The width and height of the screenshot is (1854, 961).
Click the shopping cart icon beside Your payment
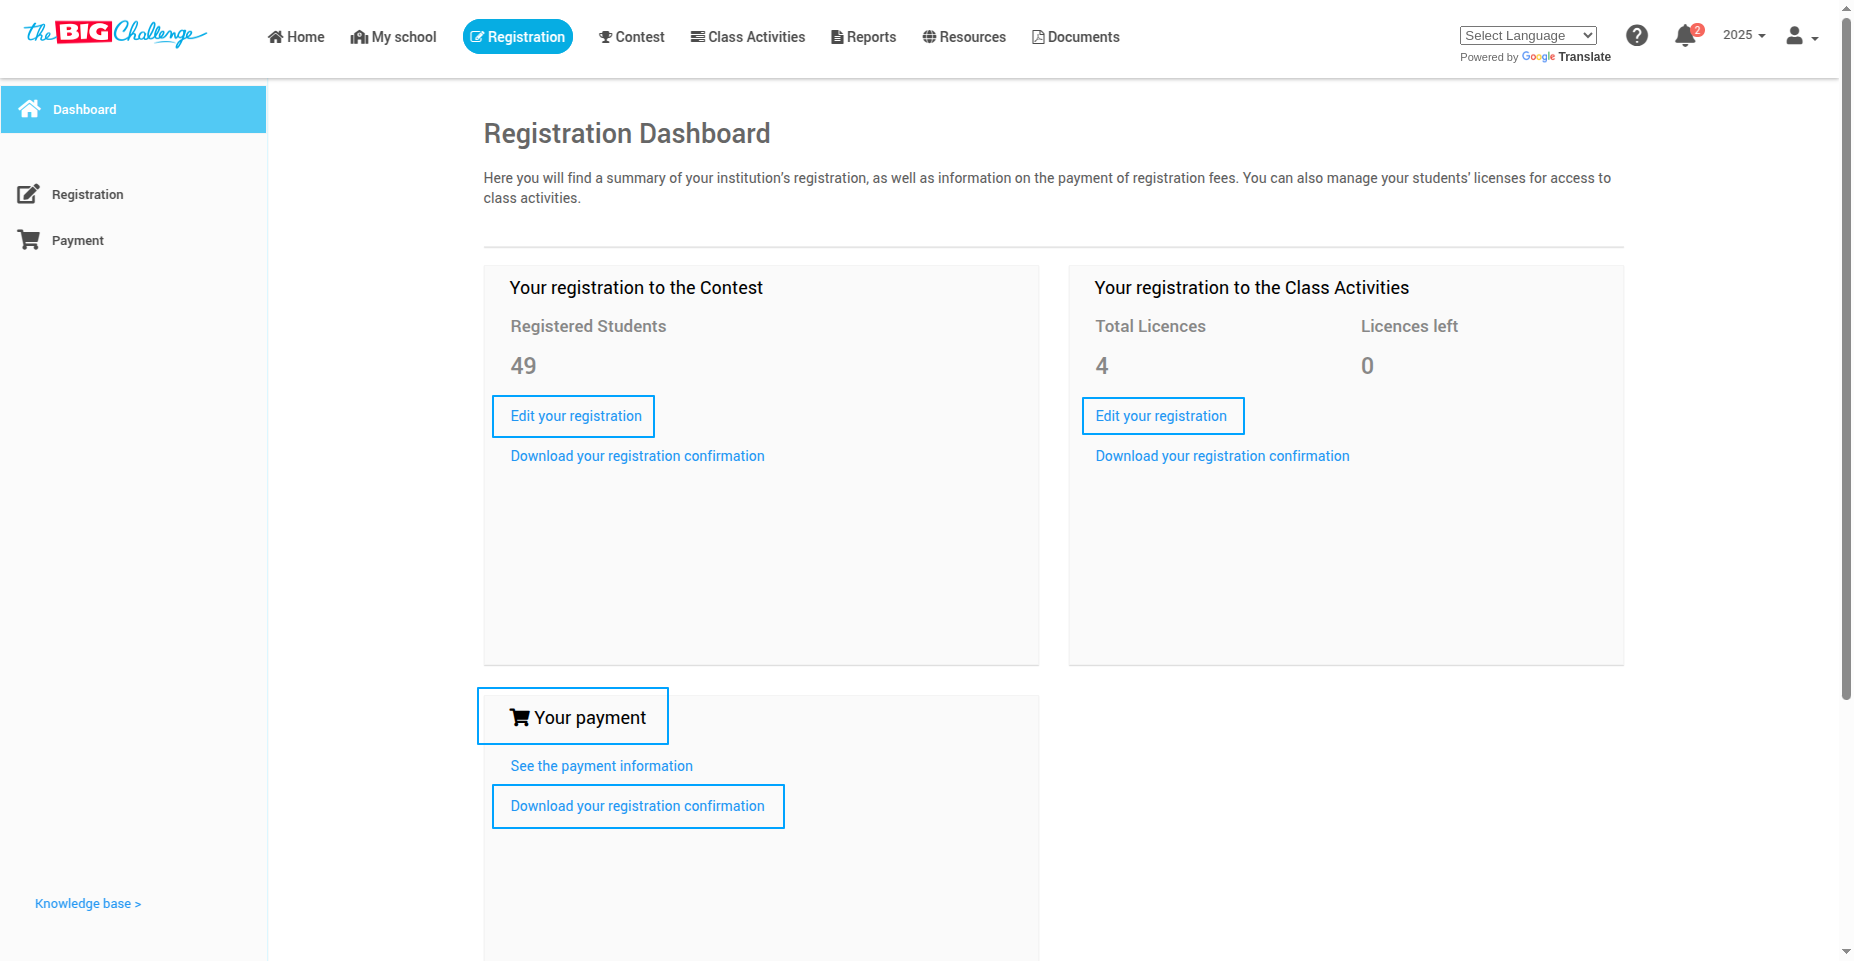[x=520, y=717]
